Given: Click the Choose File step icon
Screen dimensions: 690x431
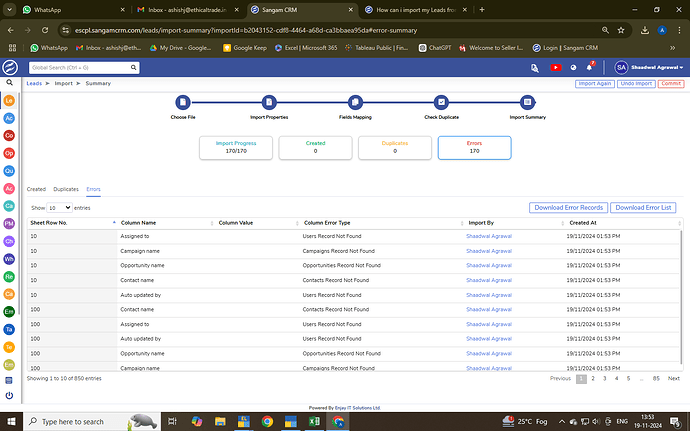Looking at the screenshot, I should point(183,103).
